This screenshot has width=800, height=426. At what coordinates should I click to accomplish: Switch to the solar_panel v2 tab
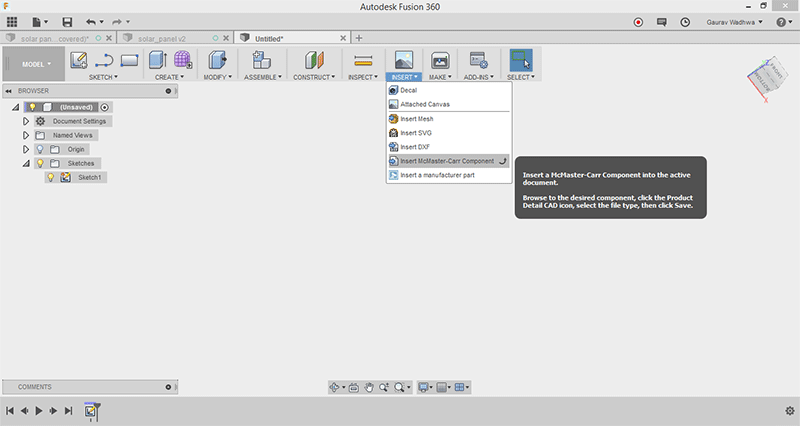coord(162,38)
